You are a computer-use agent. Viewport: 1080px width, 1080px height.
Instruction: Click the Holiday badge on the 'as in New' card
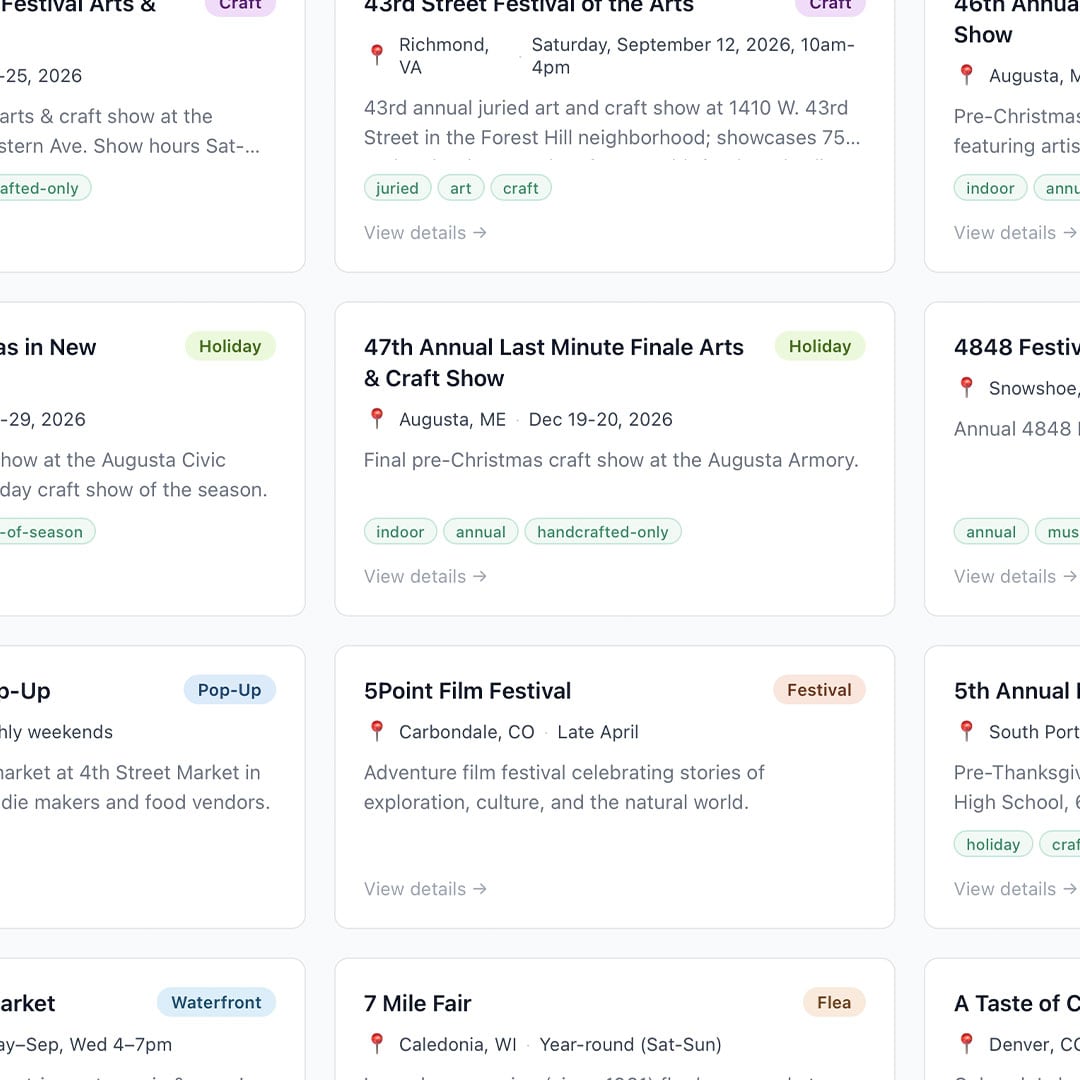(x=230, y=346)
